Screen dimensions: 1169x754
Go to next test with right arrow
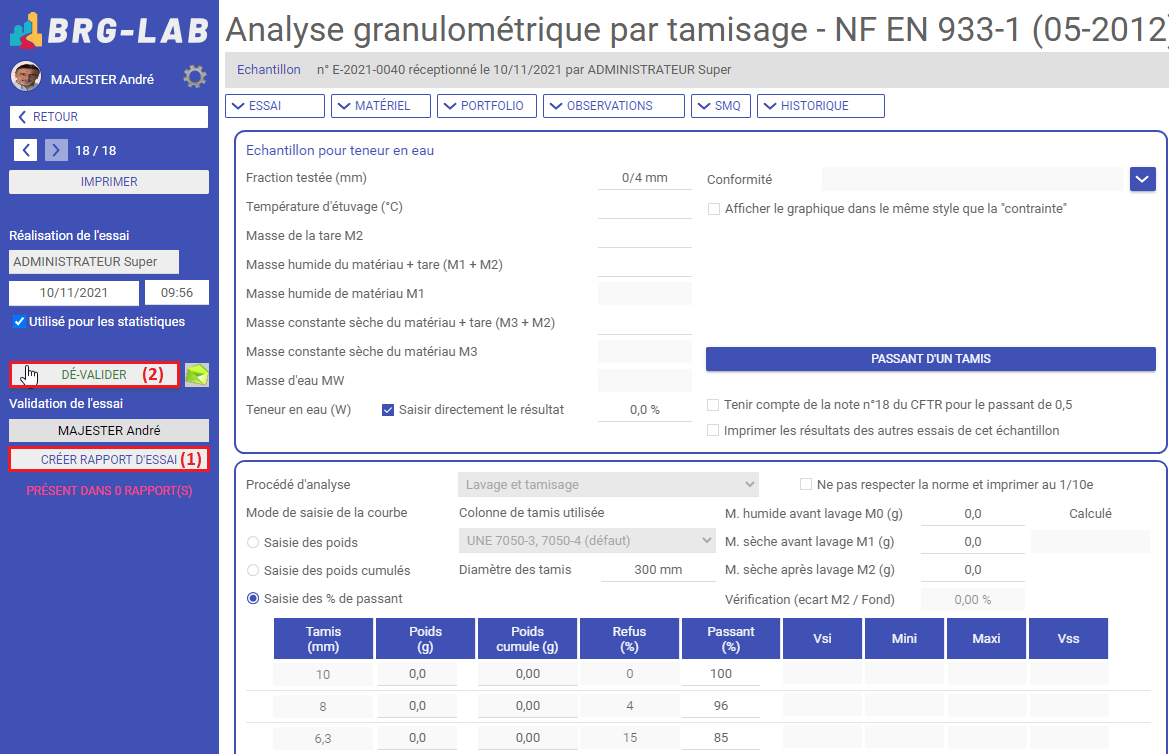pos(56,151)
